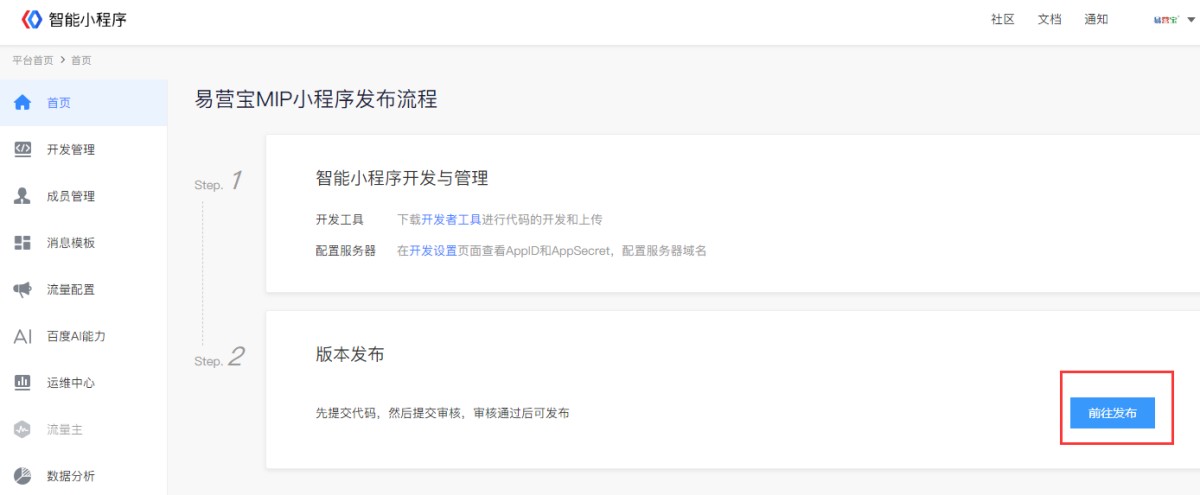
Task: Open 通知 in the top navigation
Action: [1096, 19]
